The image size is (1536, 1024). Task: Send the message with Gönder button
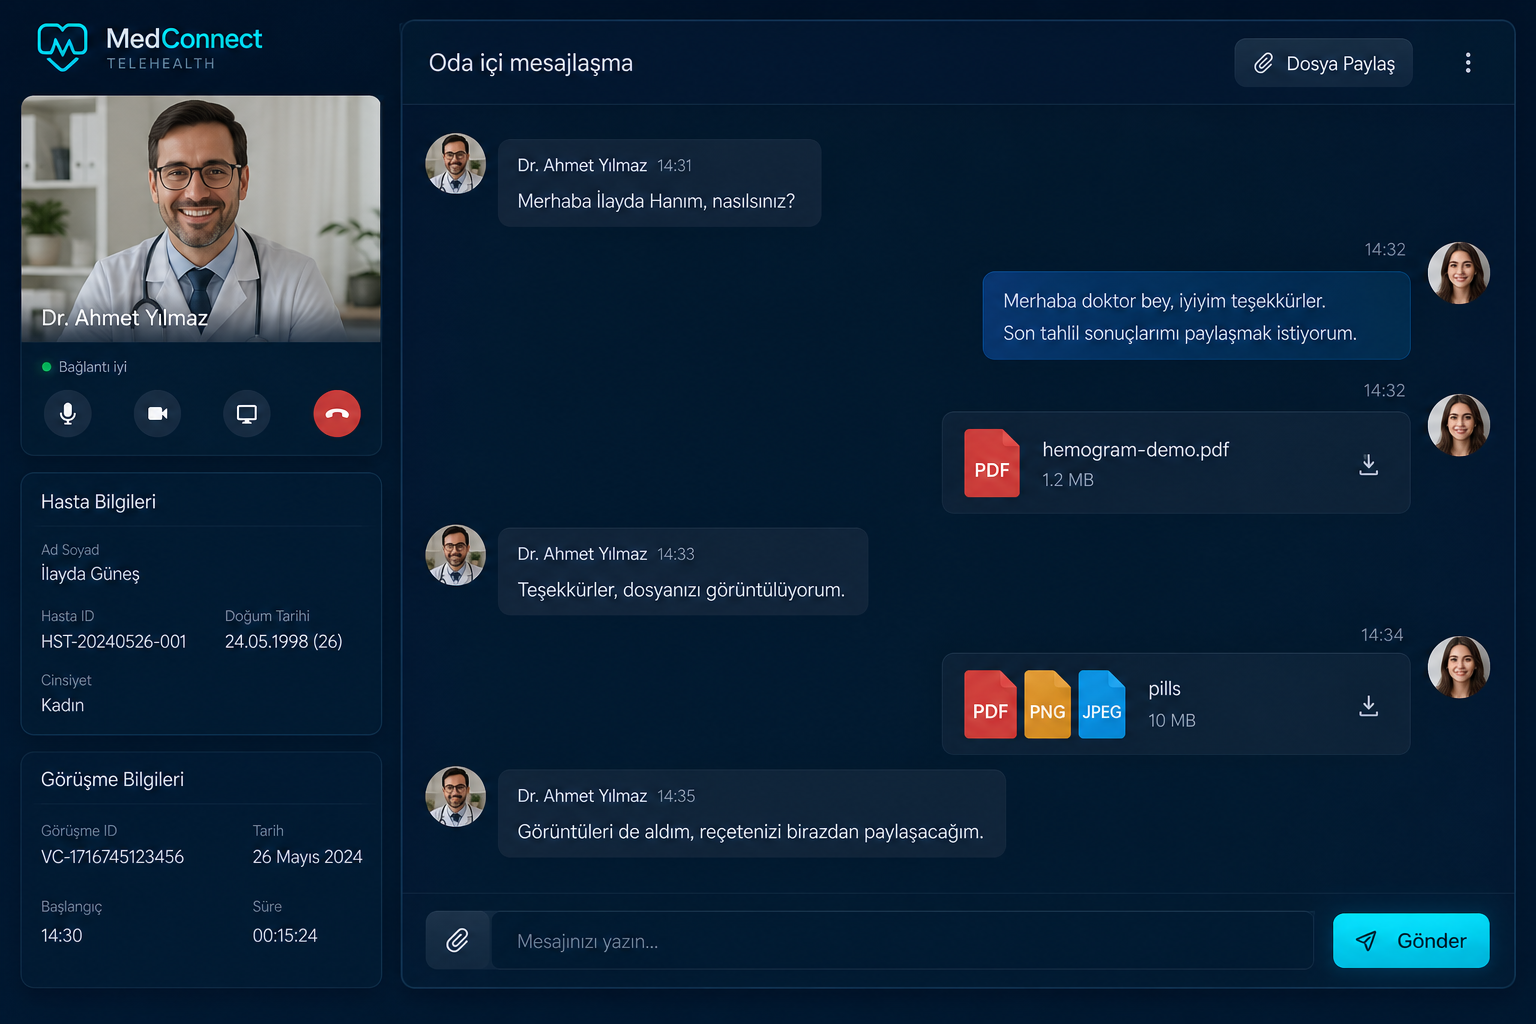[x=1411, y=940]
